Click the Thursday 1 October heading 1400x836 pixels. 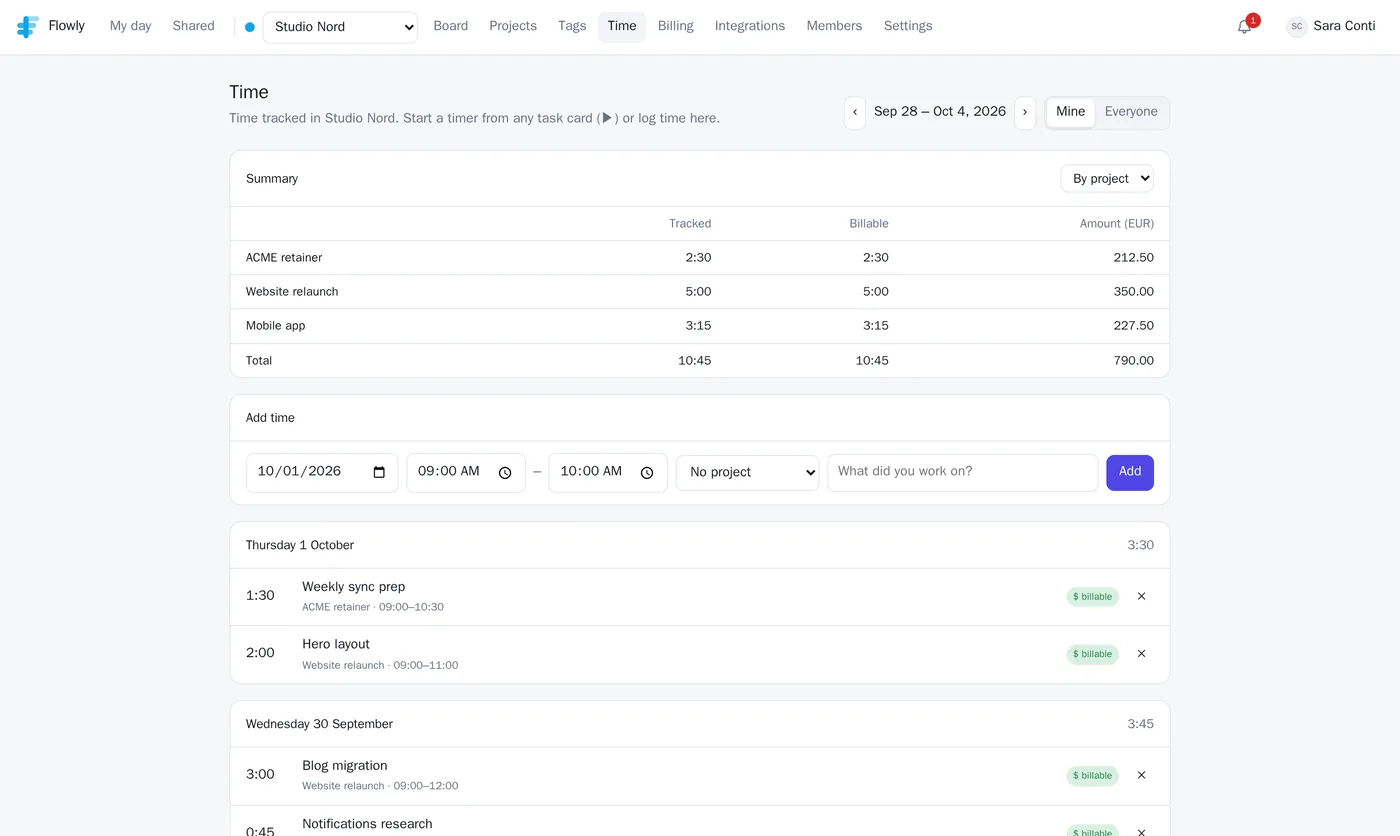click(x=300, y=546)
